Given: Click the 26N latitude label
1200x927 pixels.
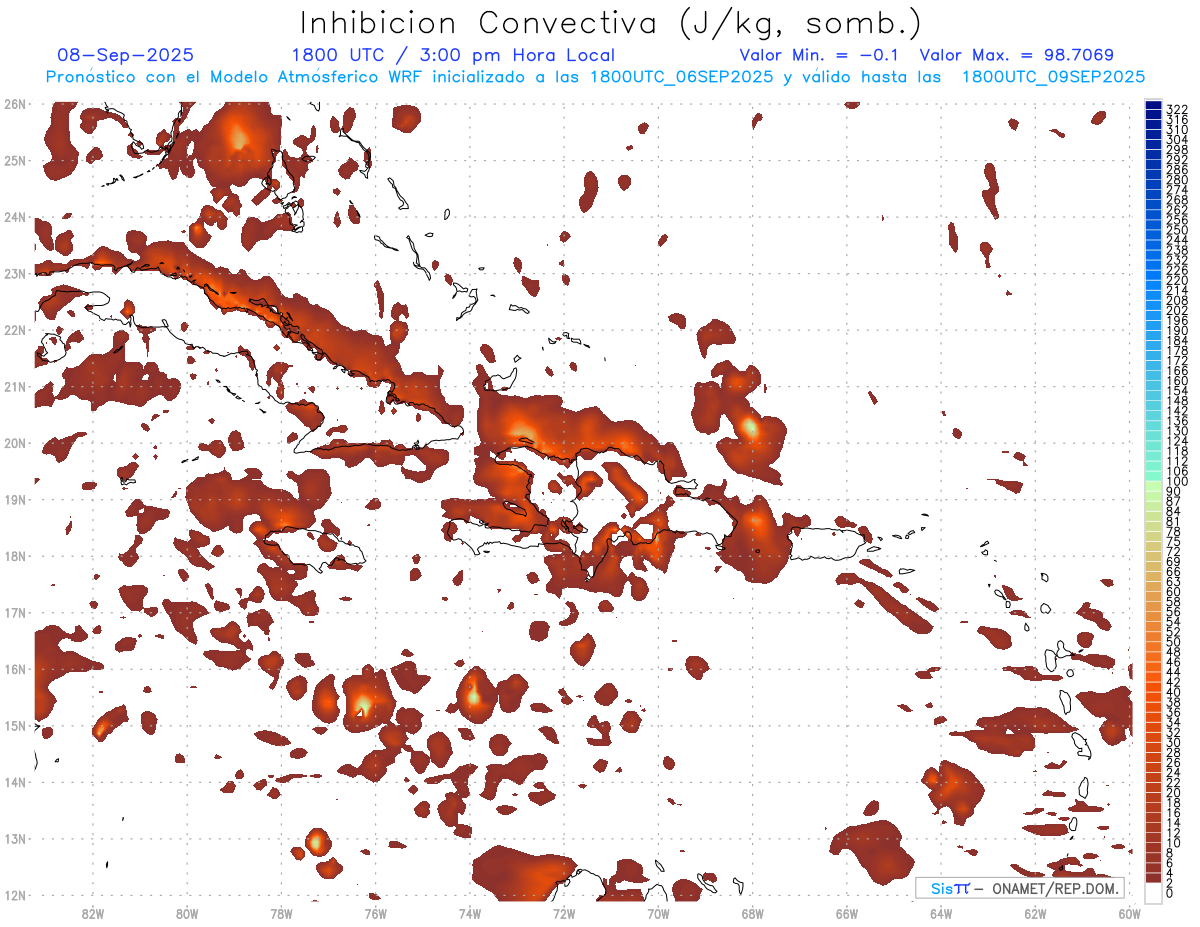Looking at the screenshot, I should [x=15, y=104].
